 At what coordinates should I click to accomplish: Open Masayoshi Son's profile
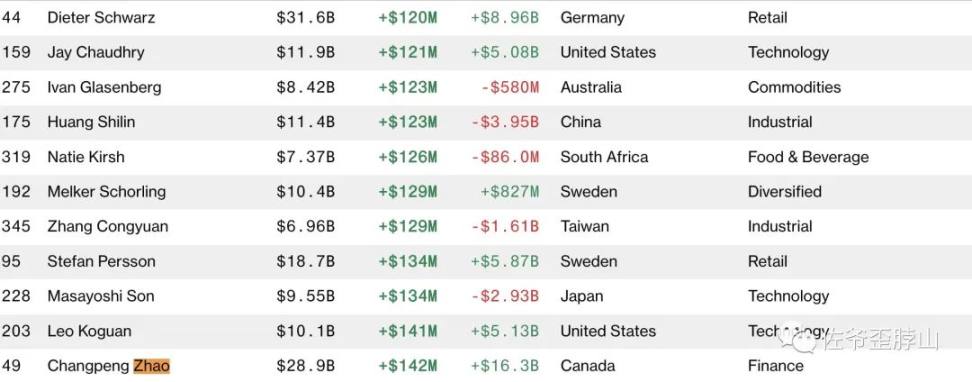[x=101, y=296]
